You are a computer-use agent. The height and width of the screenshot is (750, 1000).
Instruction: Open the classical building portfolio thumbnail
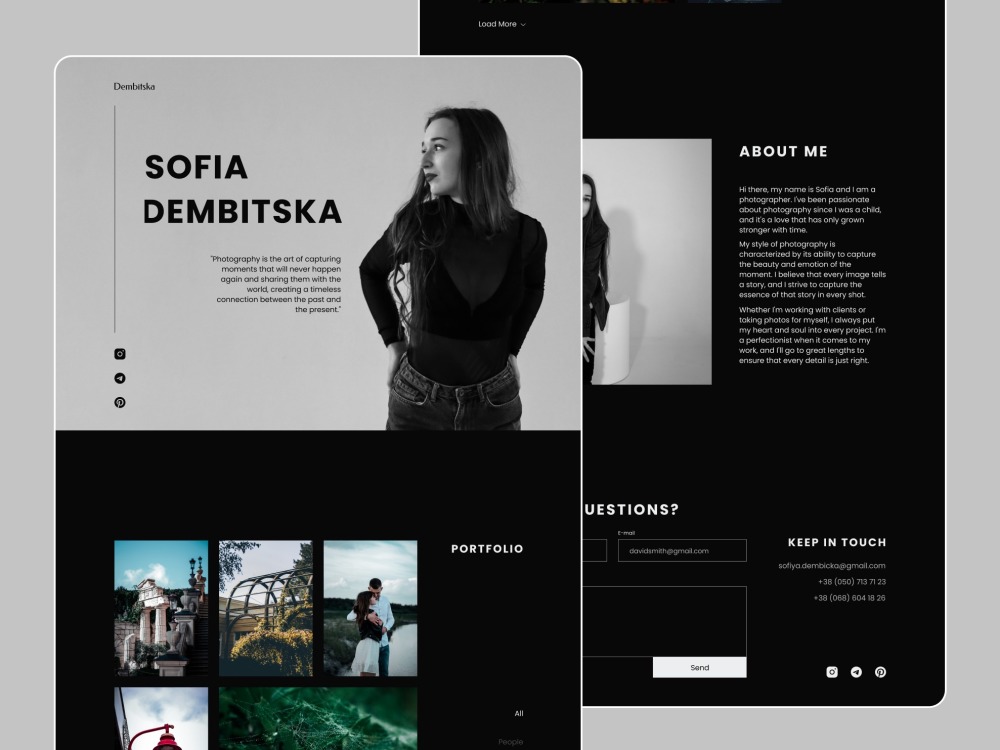161,608
